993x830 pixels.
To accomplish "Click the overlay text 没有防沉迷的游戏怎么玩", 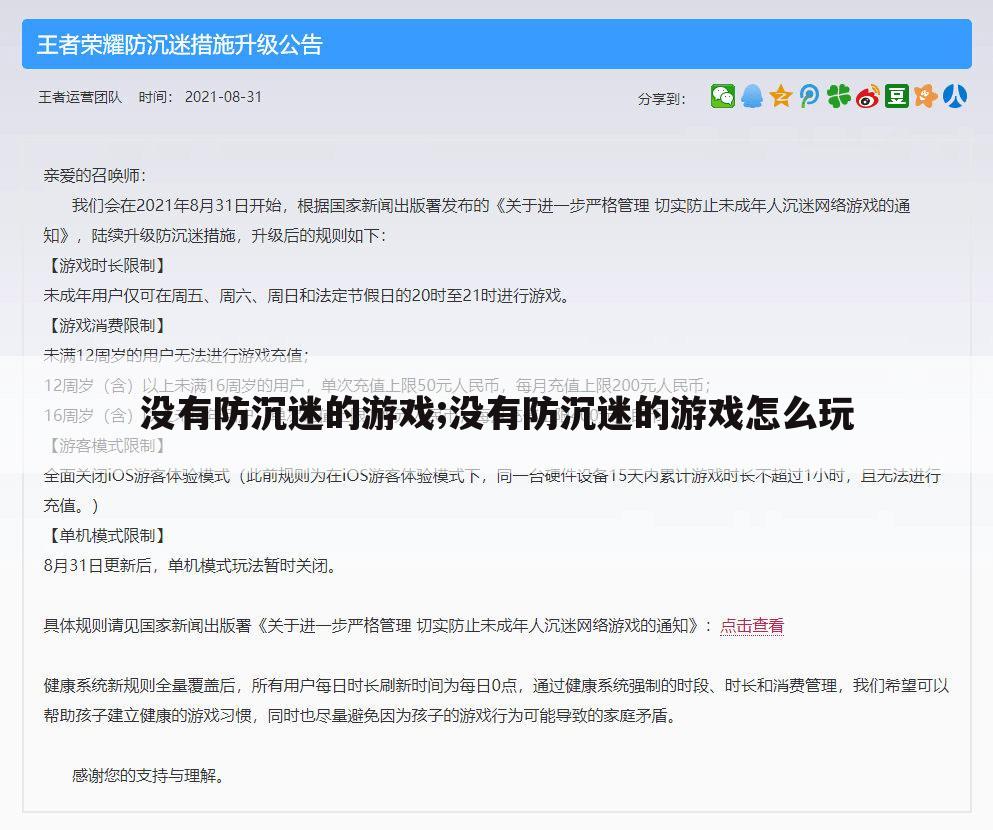I will (x=652, y=413).
